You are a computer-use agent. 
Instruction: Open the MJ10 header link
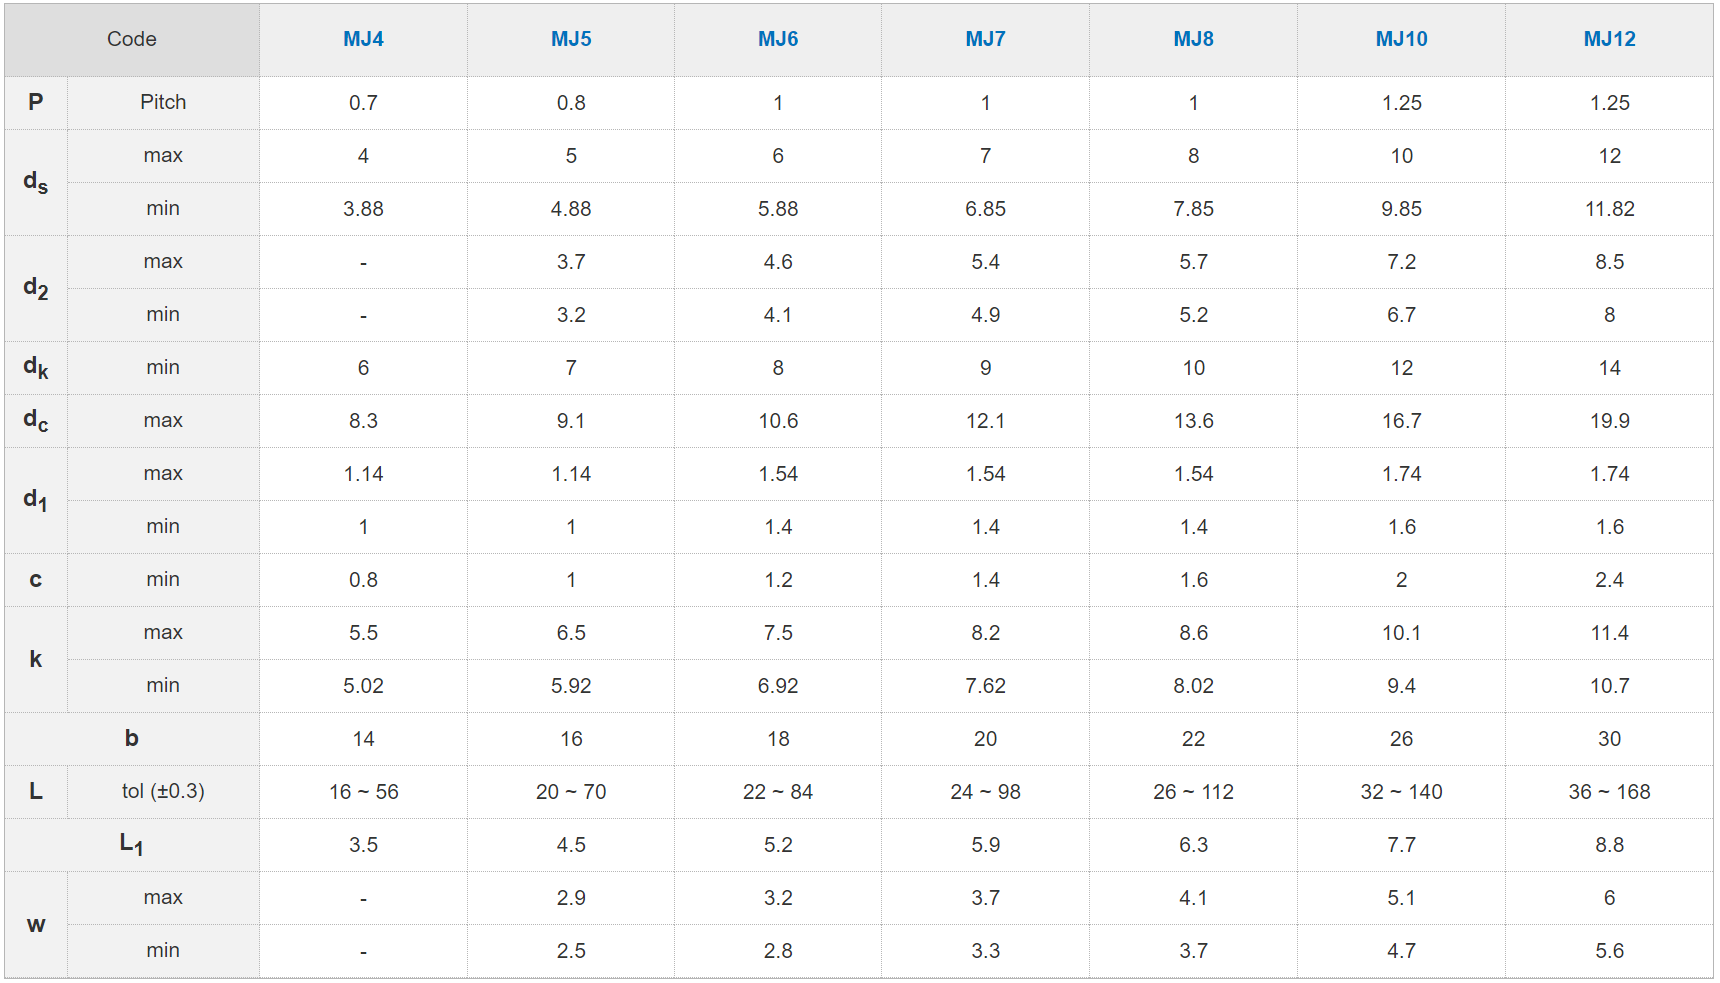1401,39
